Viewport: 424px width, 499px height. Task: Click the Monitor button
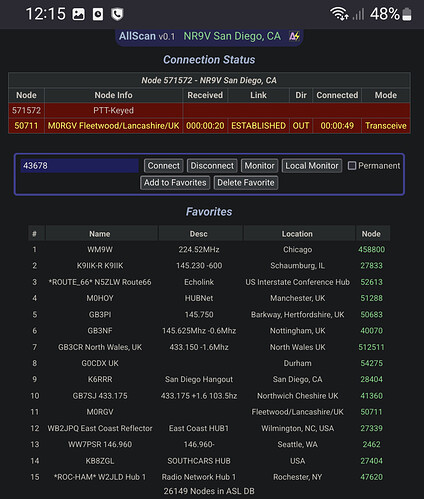(259, 166)
